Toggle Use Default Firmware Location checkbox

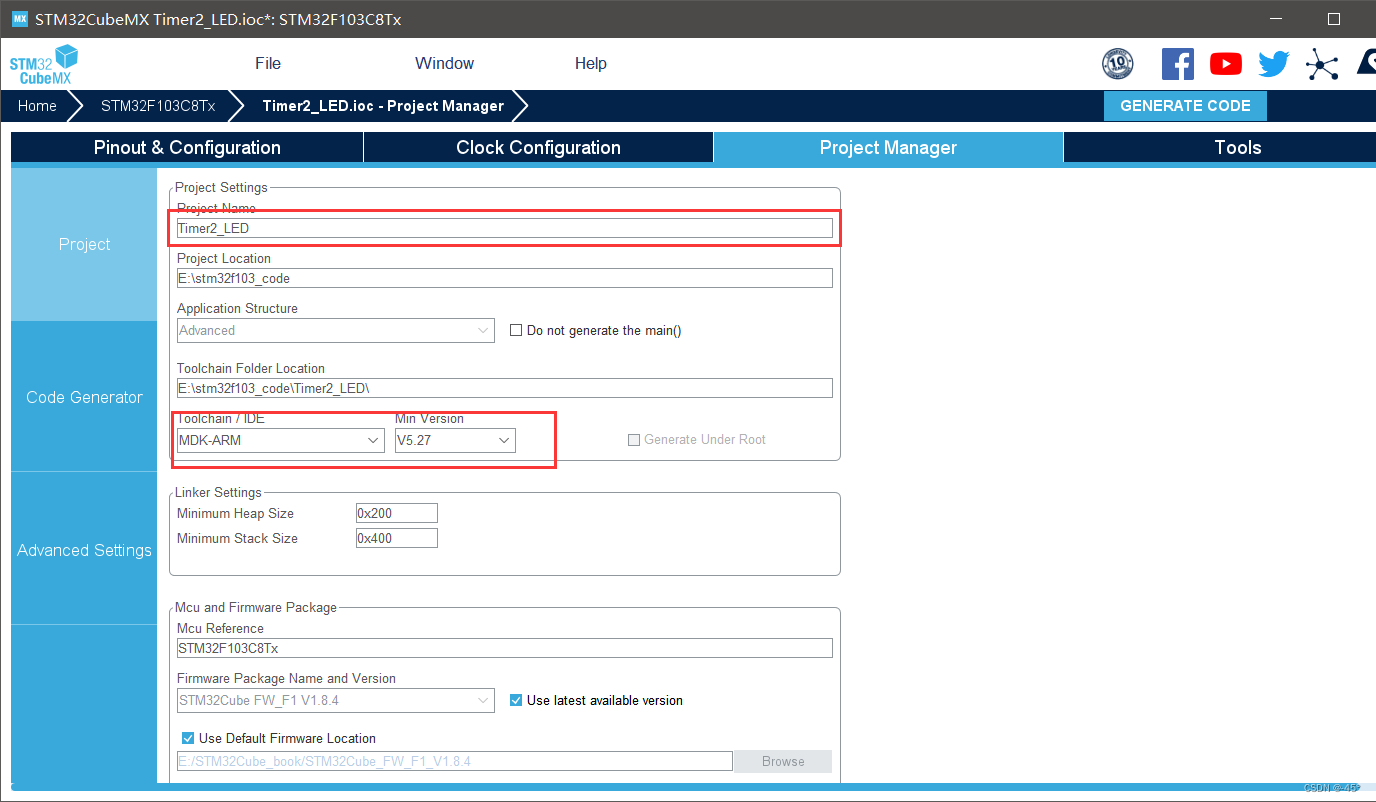click(x=188, y=738)
